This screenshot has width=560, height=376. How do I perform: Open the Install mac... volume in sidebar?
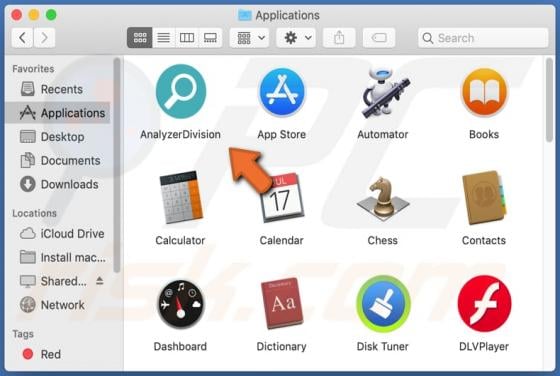[x=58, y=257]
